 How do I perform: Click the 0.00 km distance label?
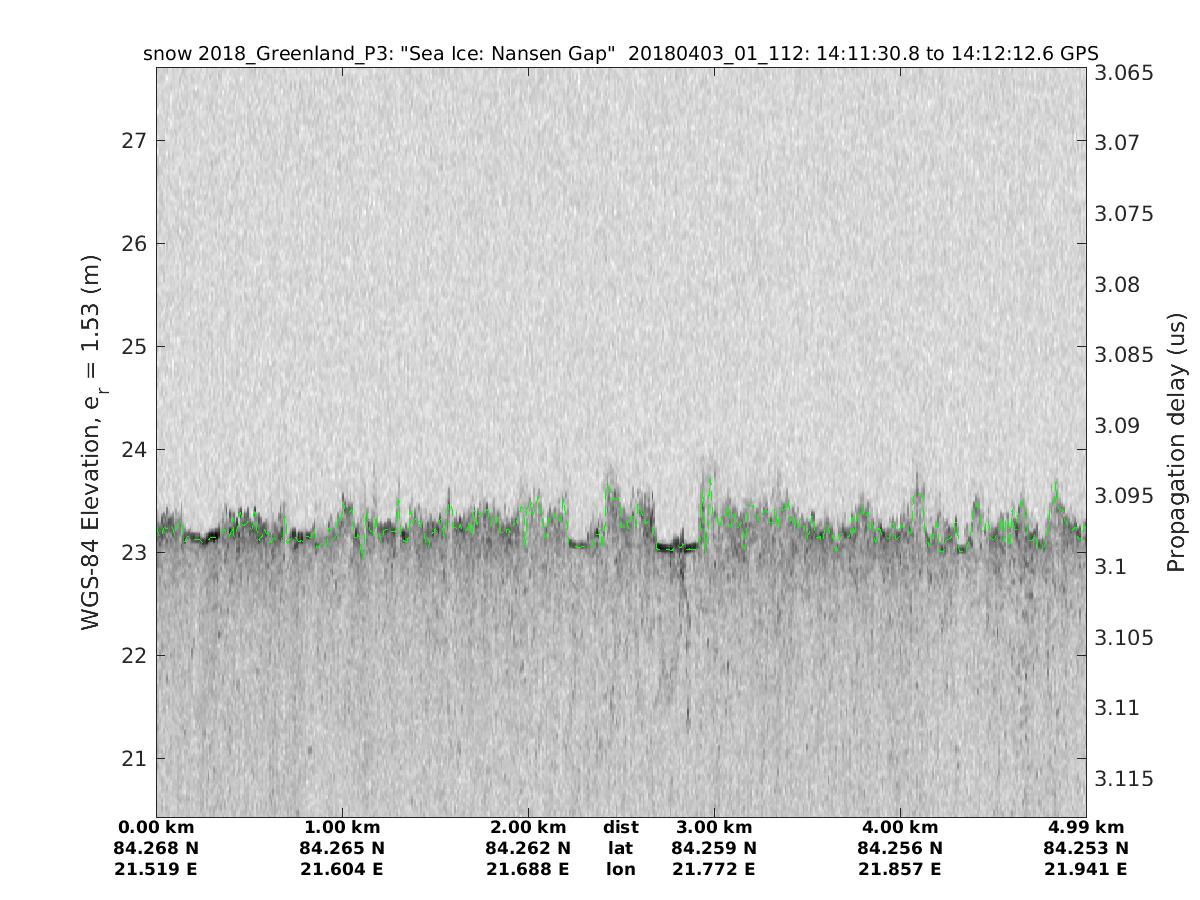[156, 827]
